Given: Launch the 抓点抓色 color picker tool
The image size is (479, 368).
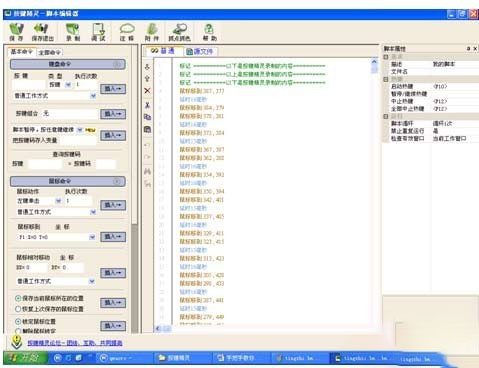Looking at the screenshot, I should 179,32.
